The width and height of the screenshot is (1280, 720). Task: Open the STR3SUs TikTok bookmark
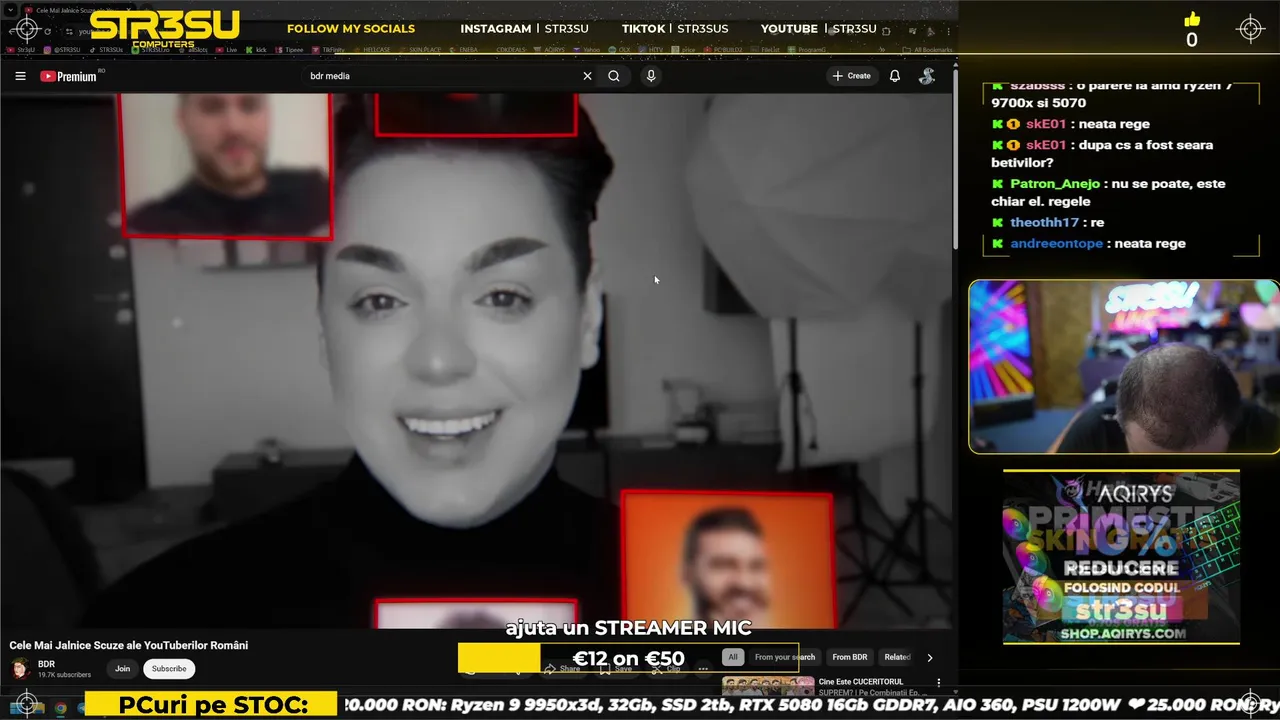point(106,49)
